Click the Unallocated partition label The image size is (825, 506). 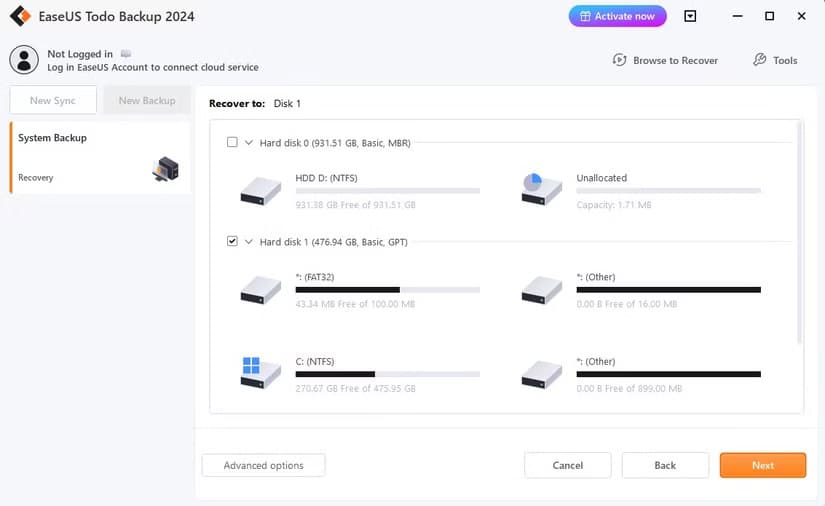[601, 178]
